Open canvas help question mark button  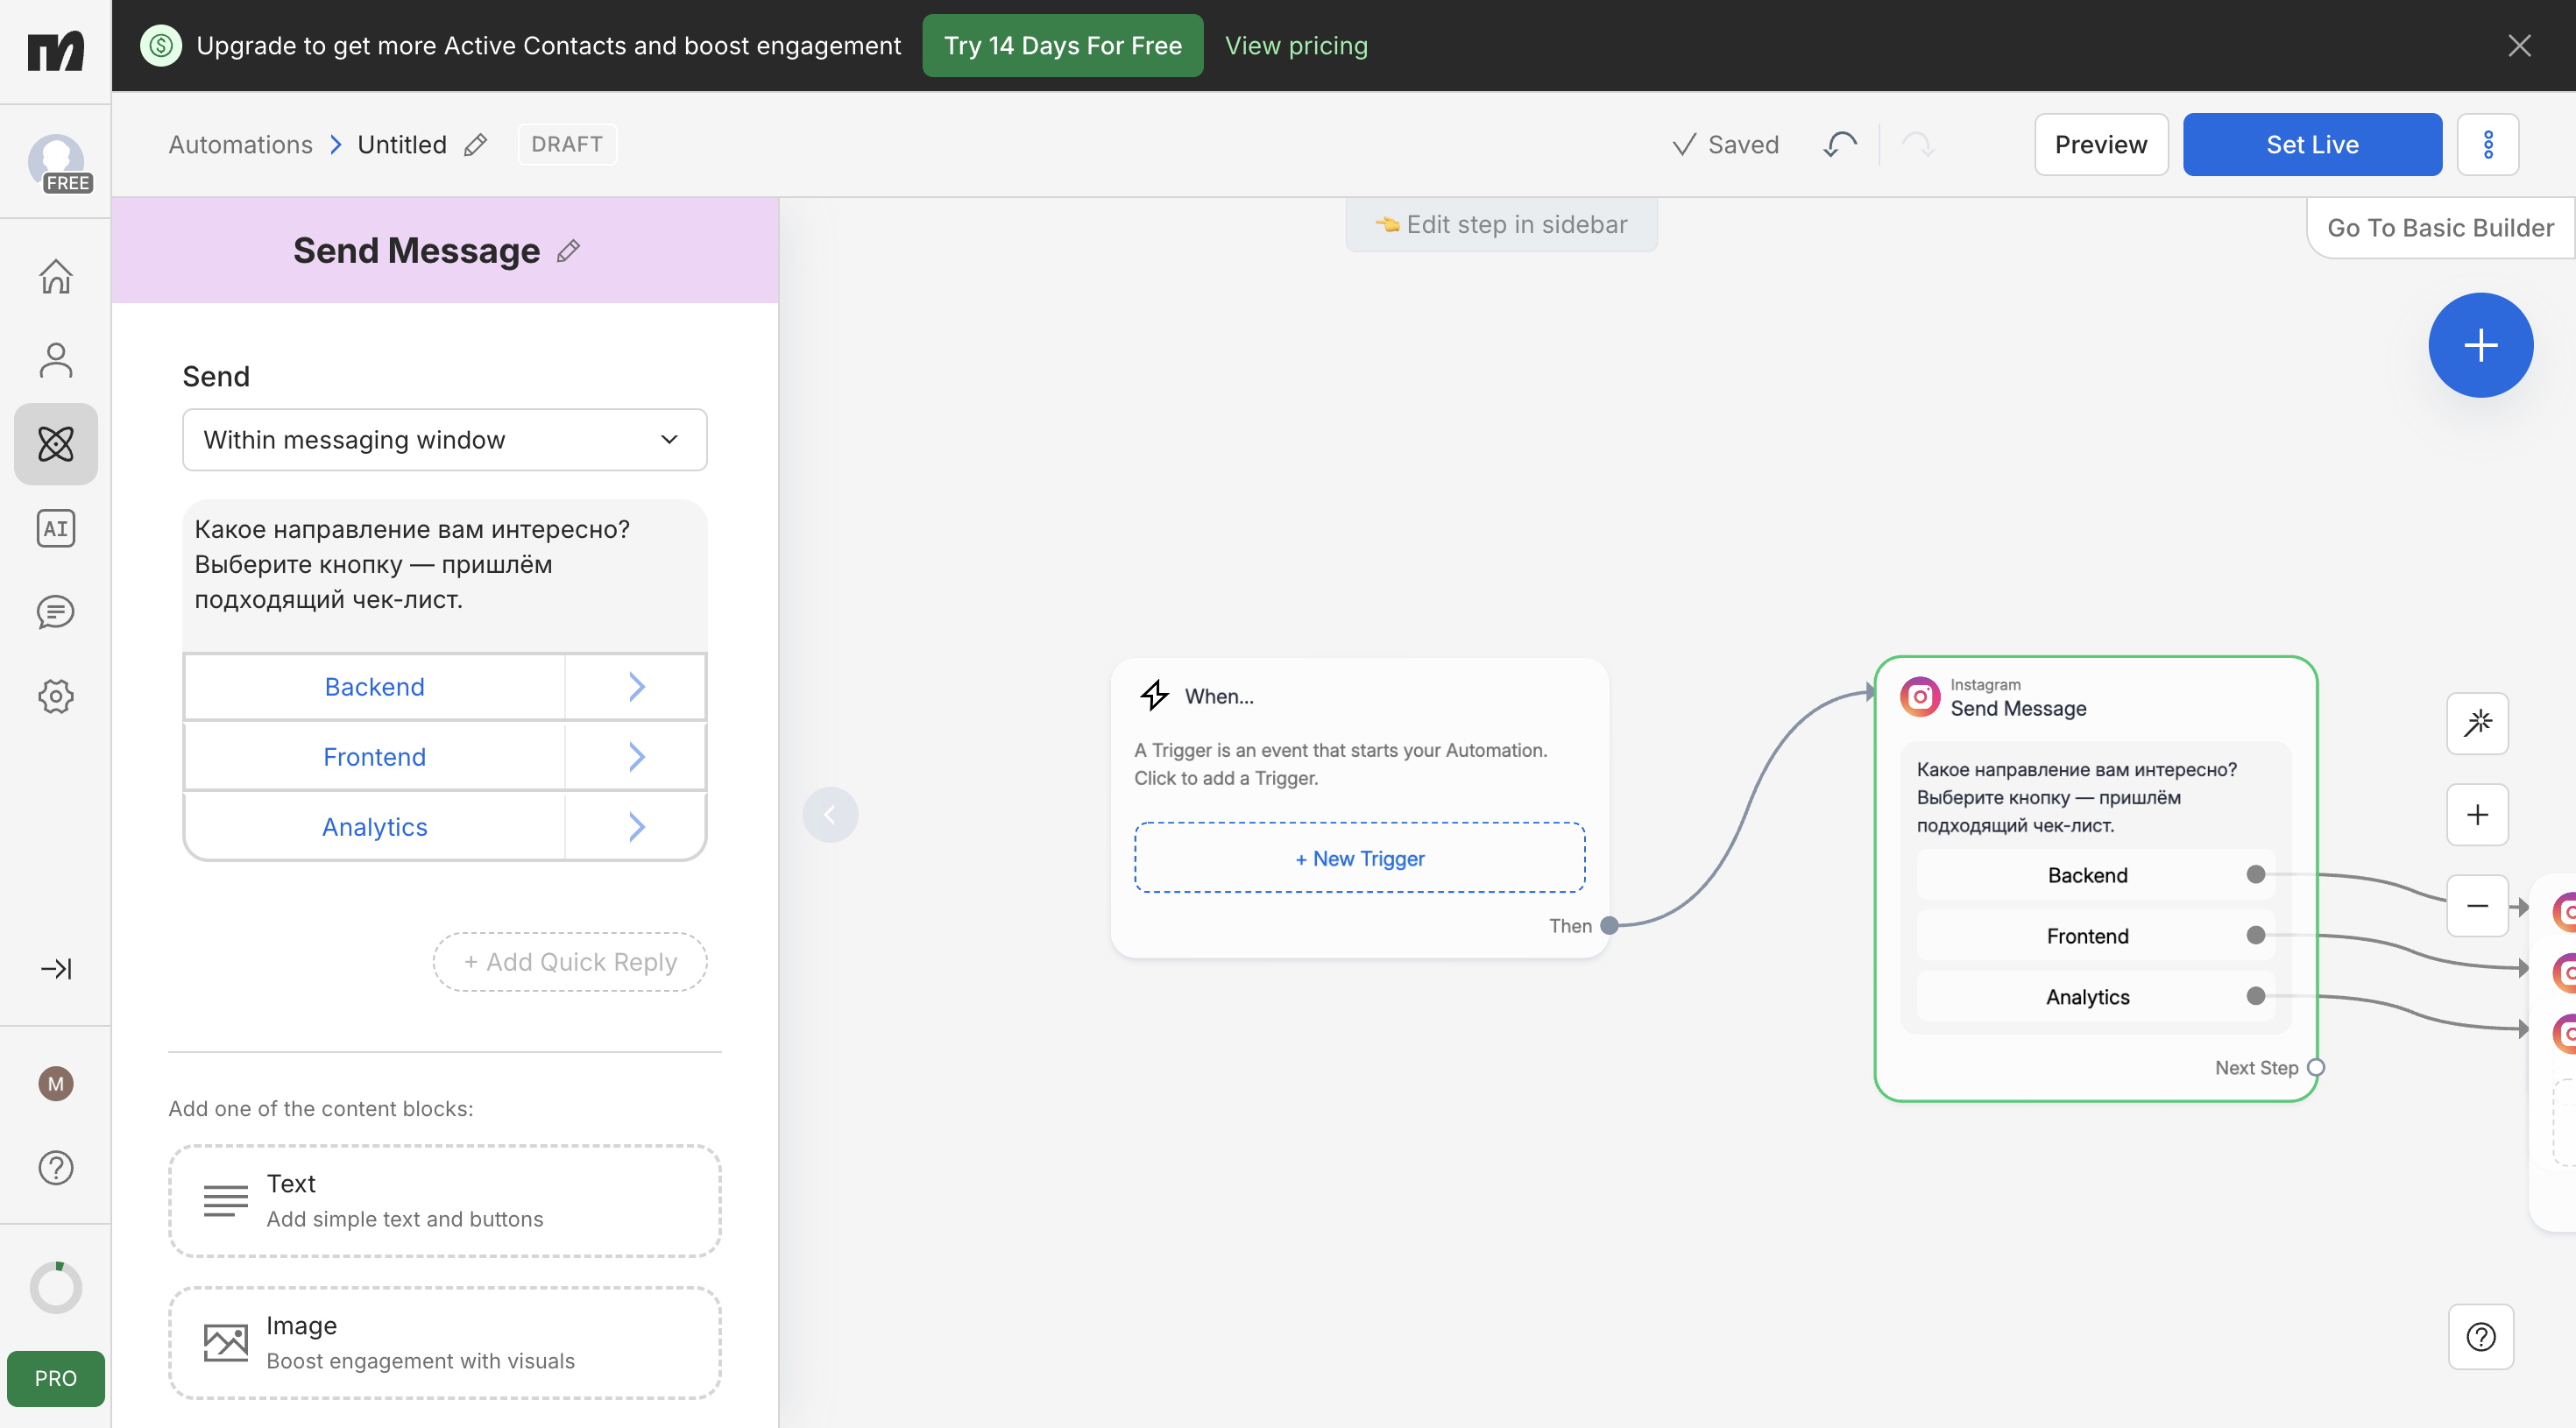pyautogui.click(x=2481, y=1337)
